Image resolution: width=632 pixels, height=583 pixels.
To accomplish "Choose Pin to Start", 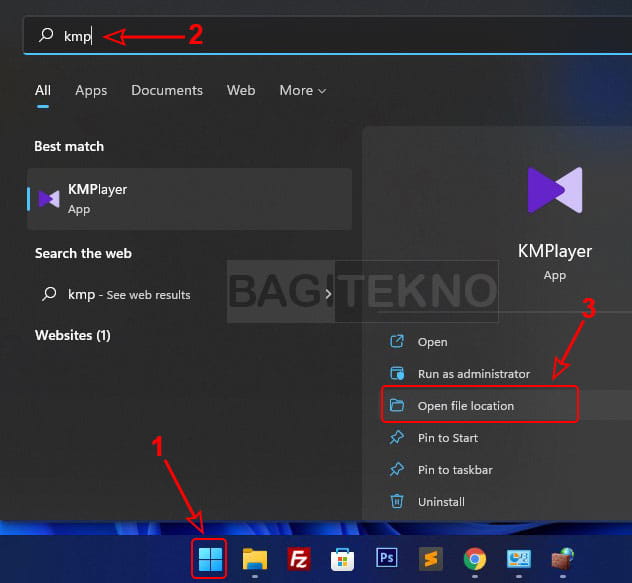I will tap(448, 438).
